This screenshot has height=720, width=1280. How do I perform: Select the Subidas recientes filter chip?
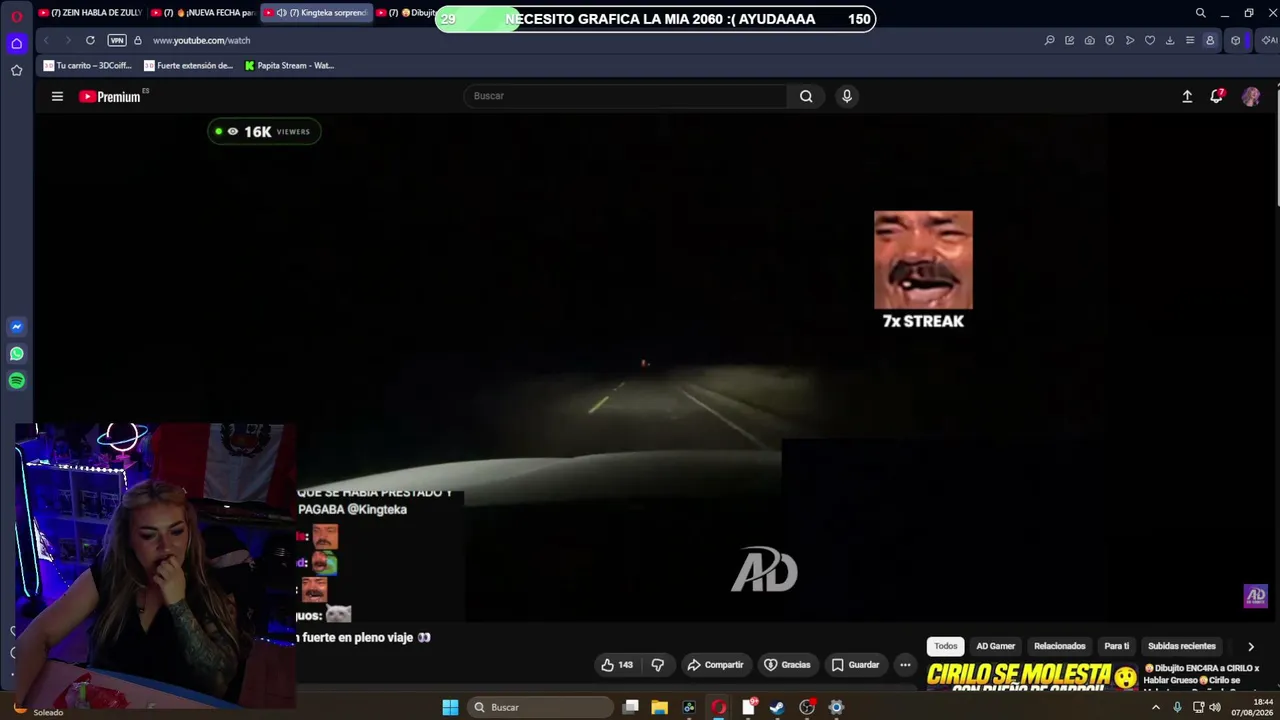(x=1181, y=646)
